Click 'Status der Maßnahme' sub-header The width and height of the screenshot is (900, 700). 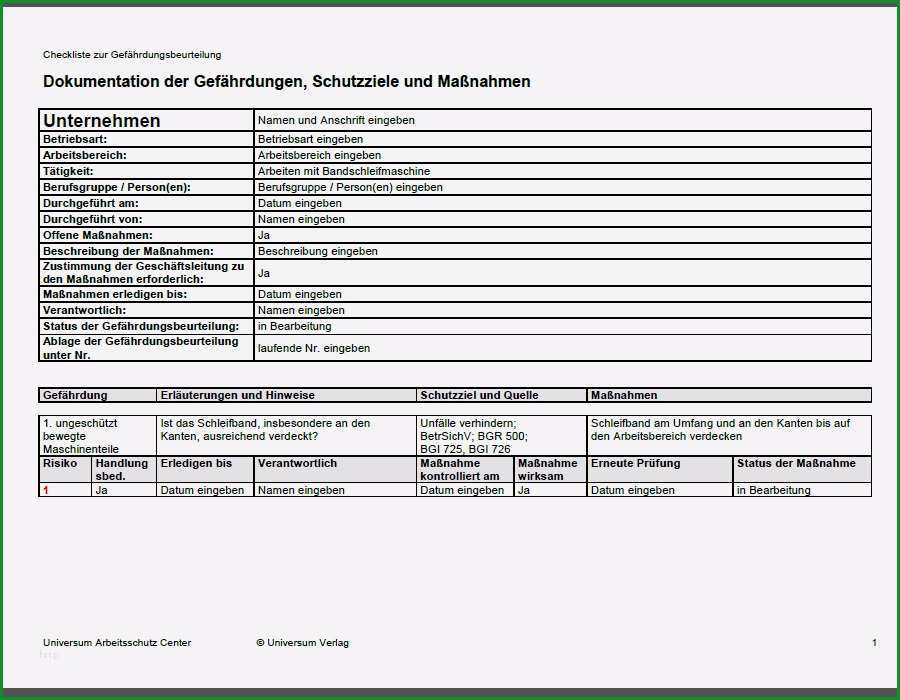[x=802, y=469]
